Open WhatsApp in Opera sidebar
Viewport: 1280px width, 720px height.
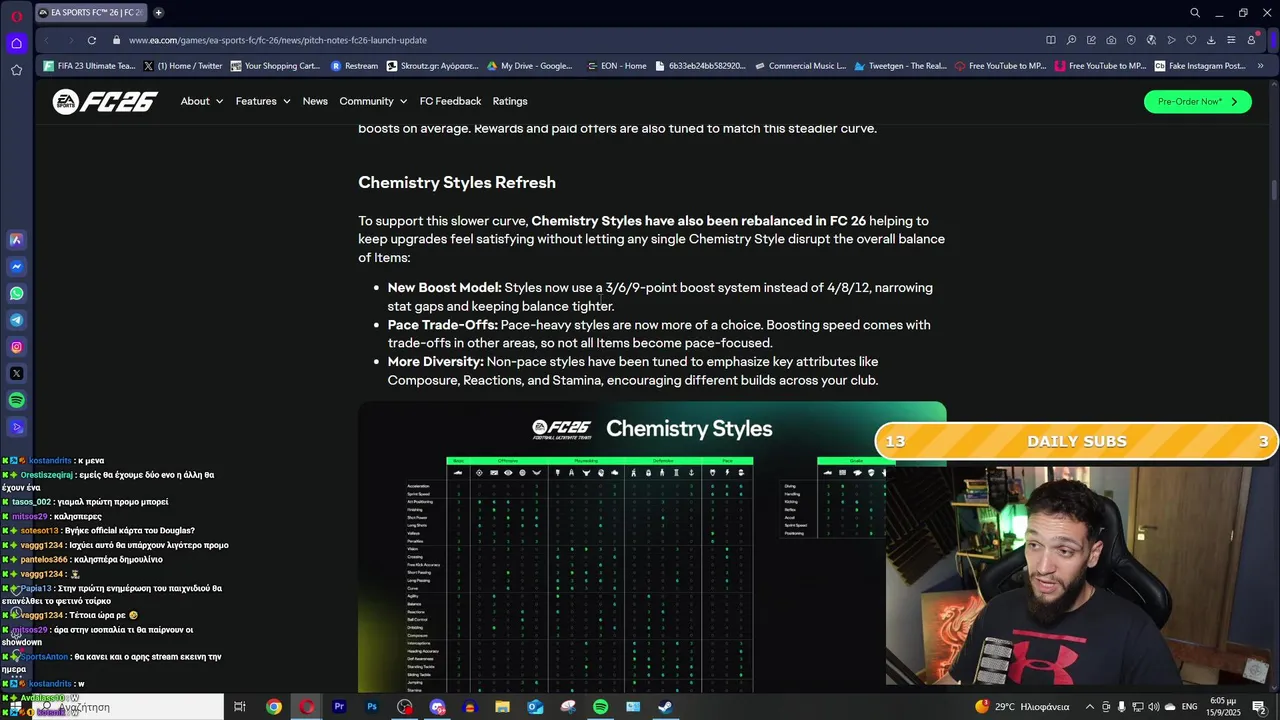[x=16, y=294]
